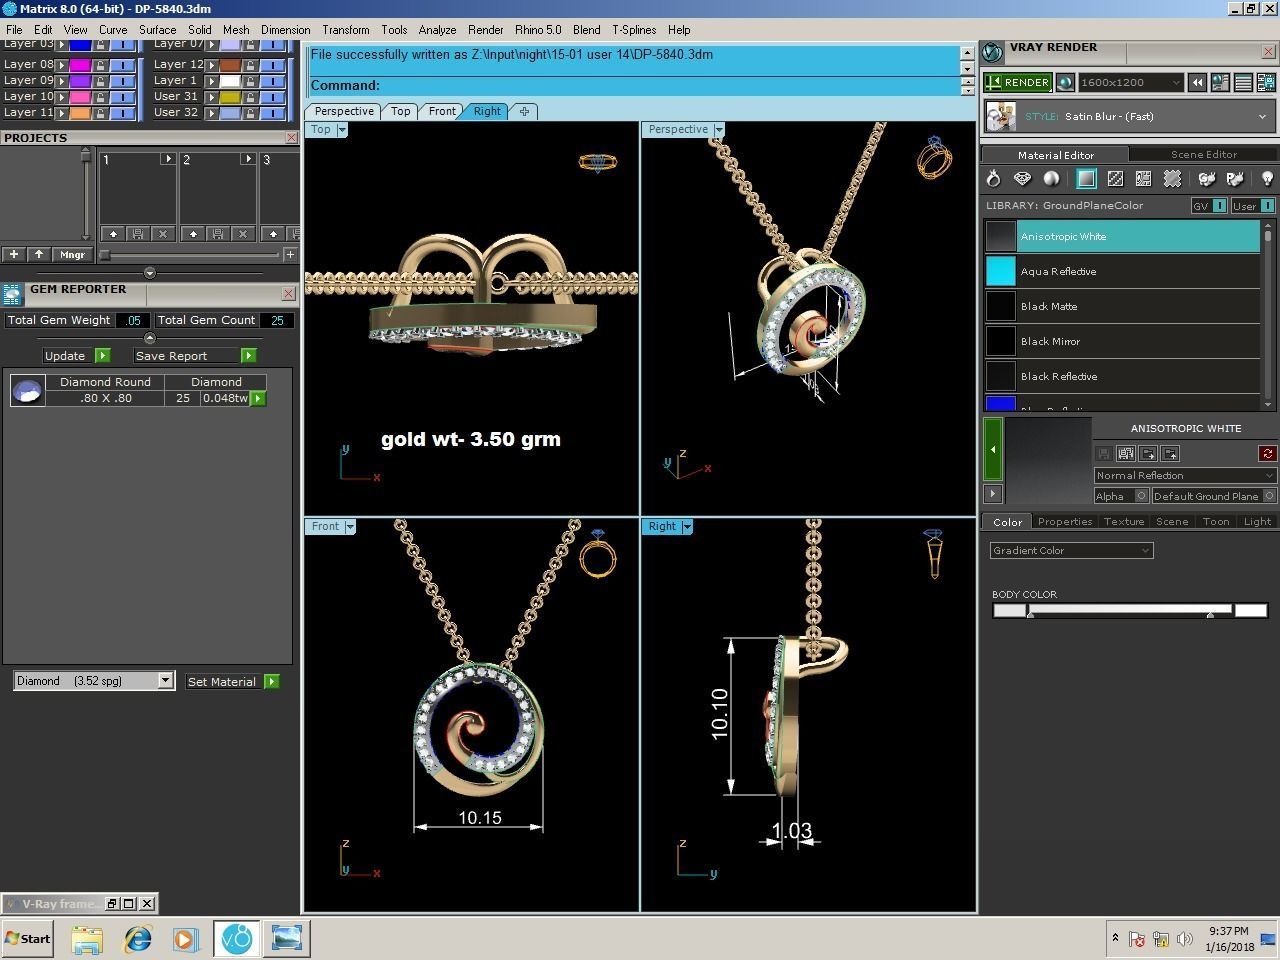The width and height of the screenshot is (1280, 960).
Task: Select Aqua Reflective material
Action: pyautogui.click(x=1122, y=272)
